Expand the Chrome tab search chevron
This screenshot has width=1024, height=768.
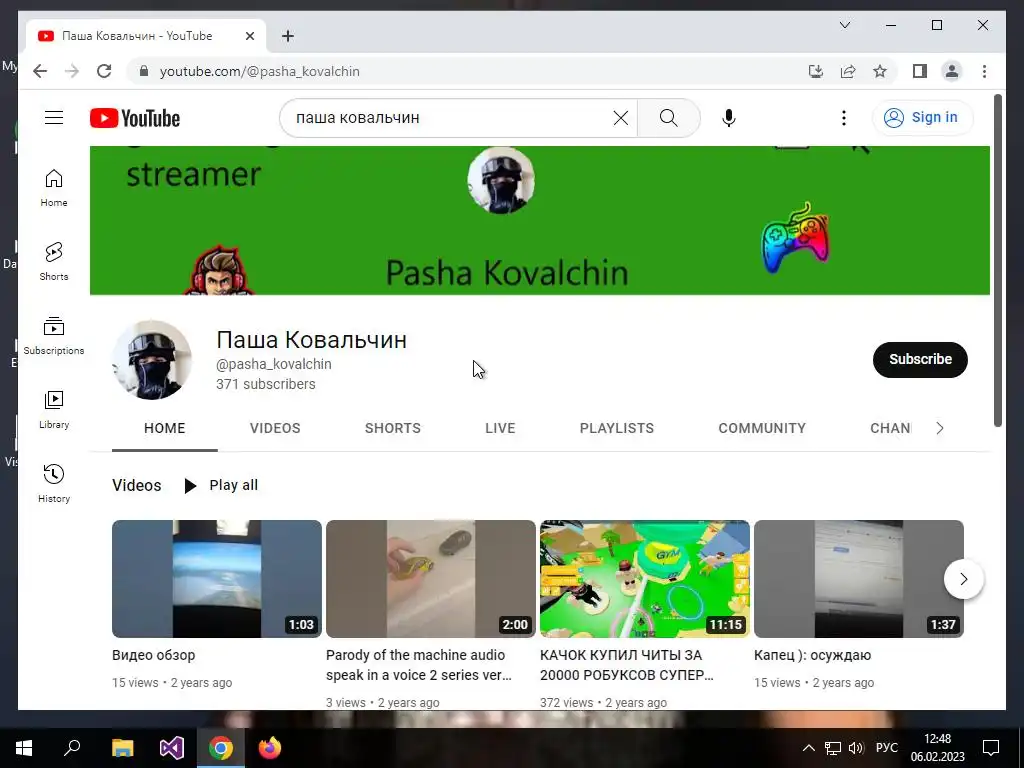point(844,25)
